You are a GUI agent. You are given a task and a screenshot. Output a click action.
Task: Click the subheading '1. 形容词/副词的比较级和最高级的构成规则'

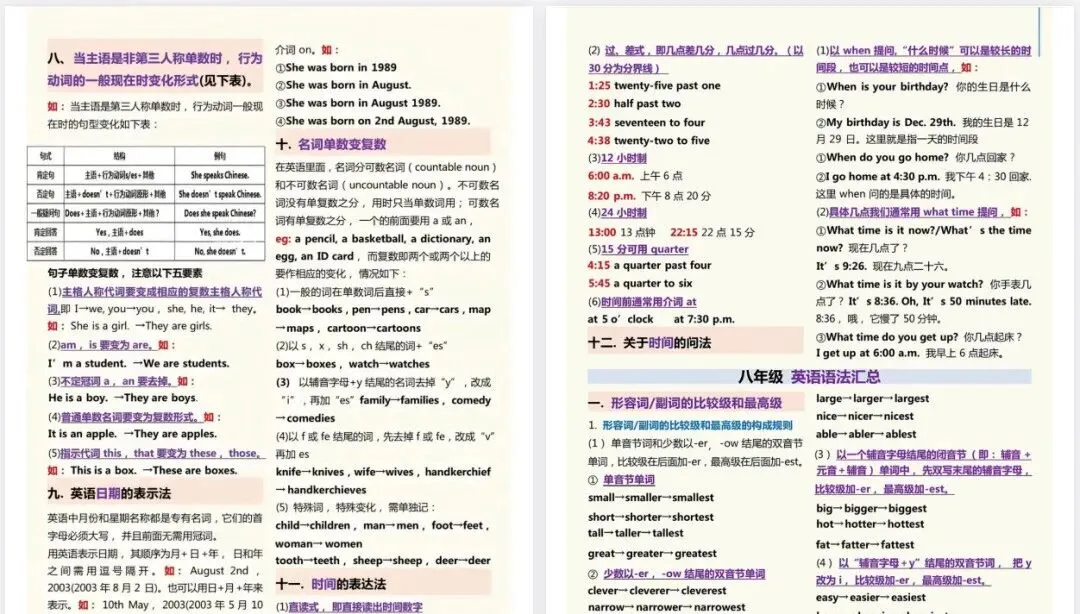690,425
